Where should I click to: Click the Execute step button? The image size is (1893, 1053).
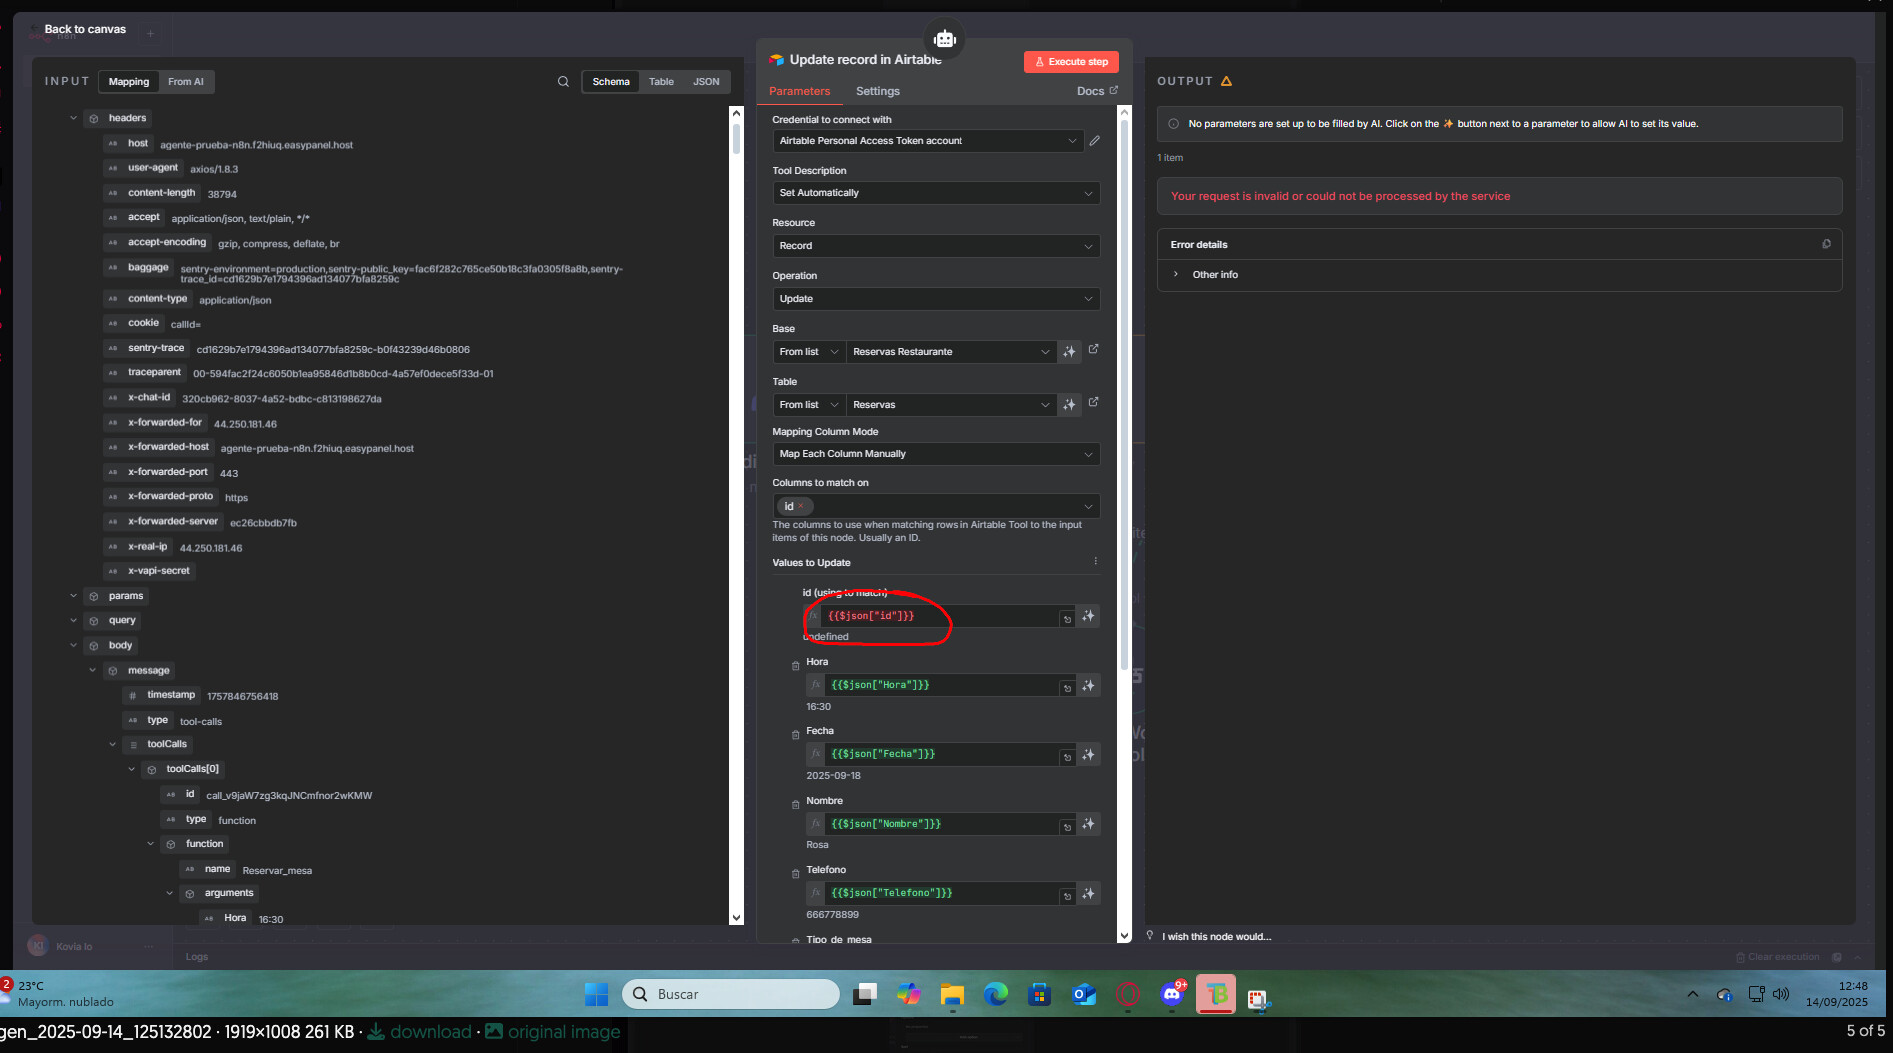(x=1071, y=62)
